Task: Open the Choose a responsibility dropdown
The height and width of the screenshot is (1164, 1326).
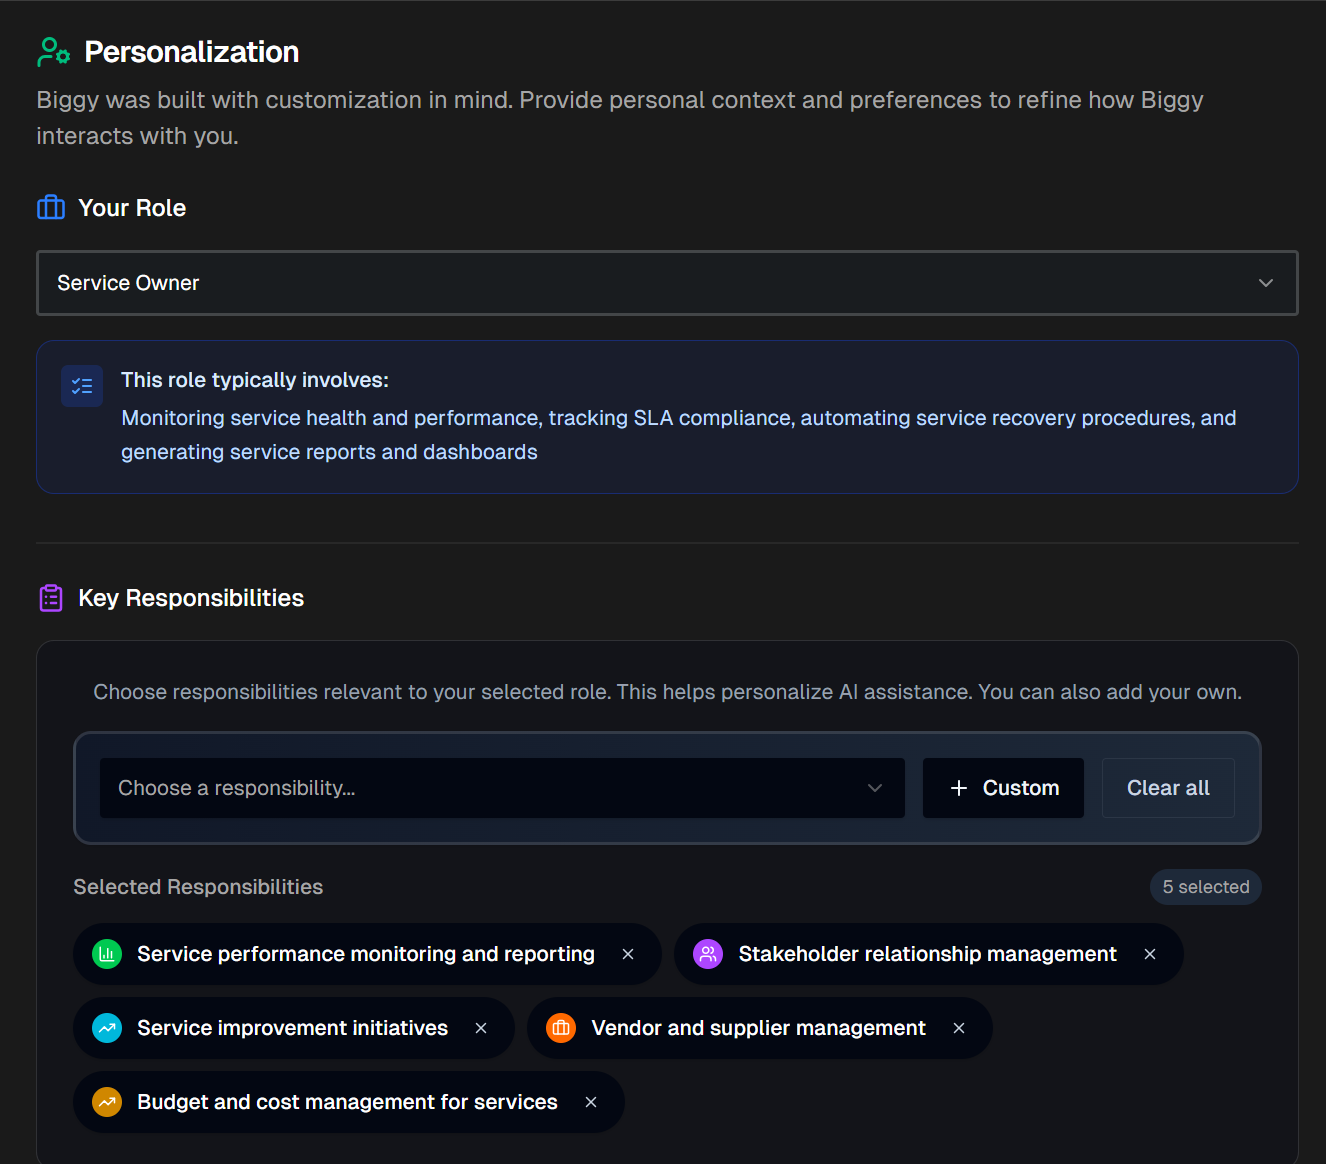Action: click(502, 788)
